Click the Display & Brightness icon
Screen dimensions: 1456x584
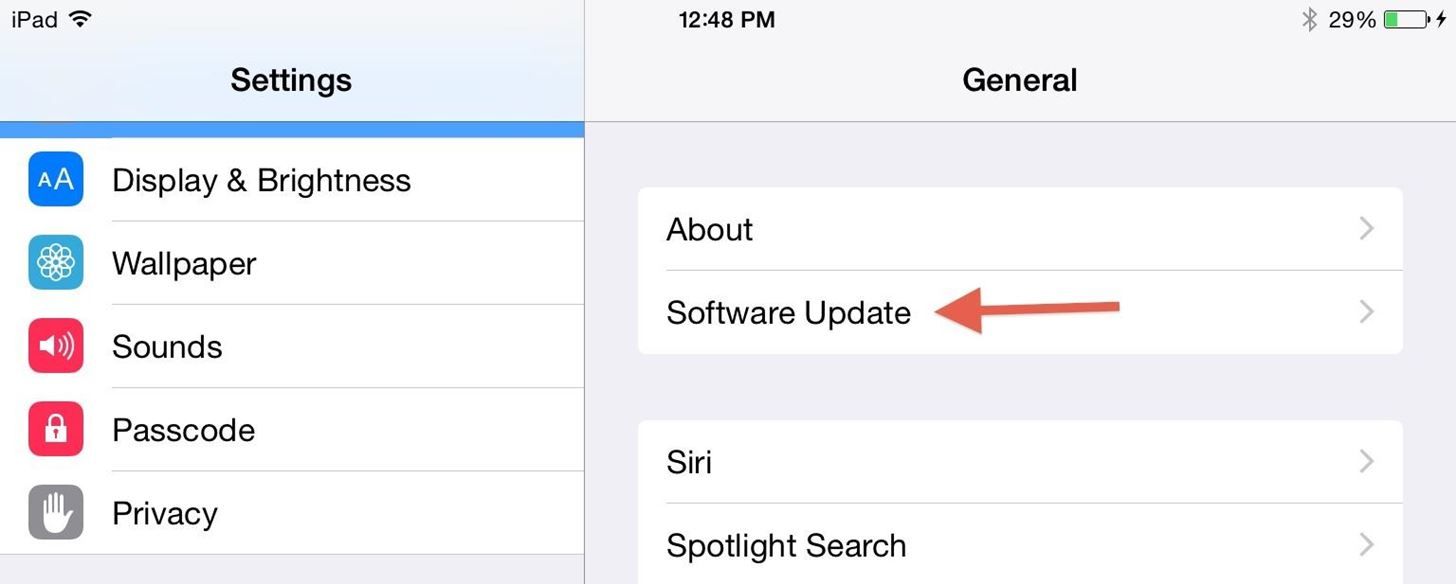point(55,179)
